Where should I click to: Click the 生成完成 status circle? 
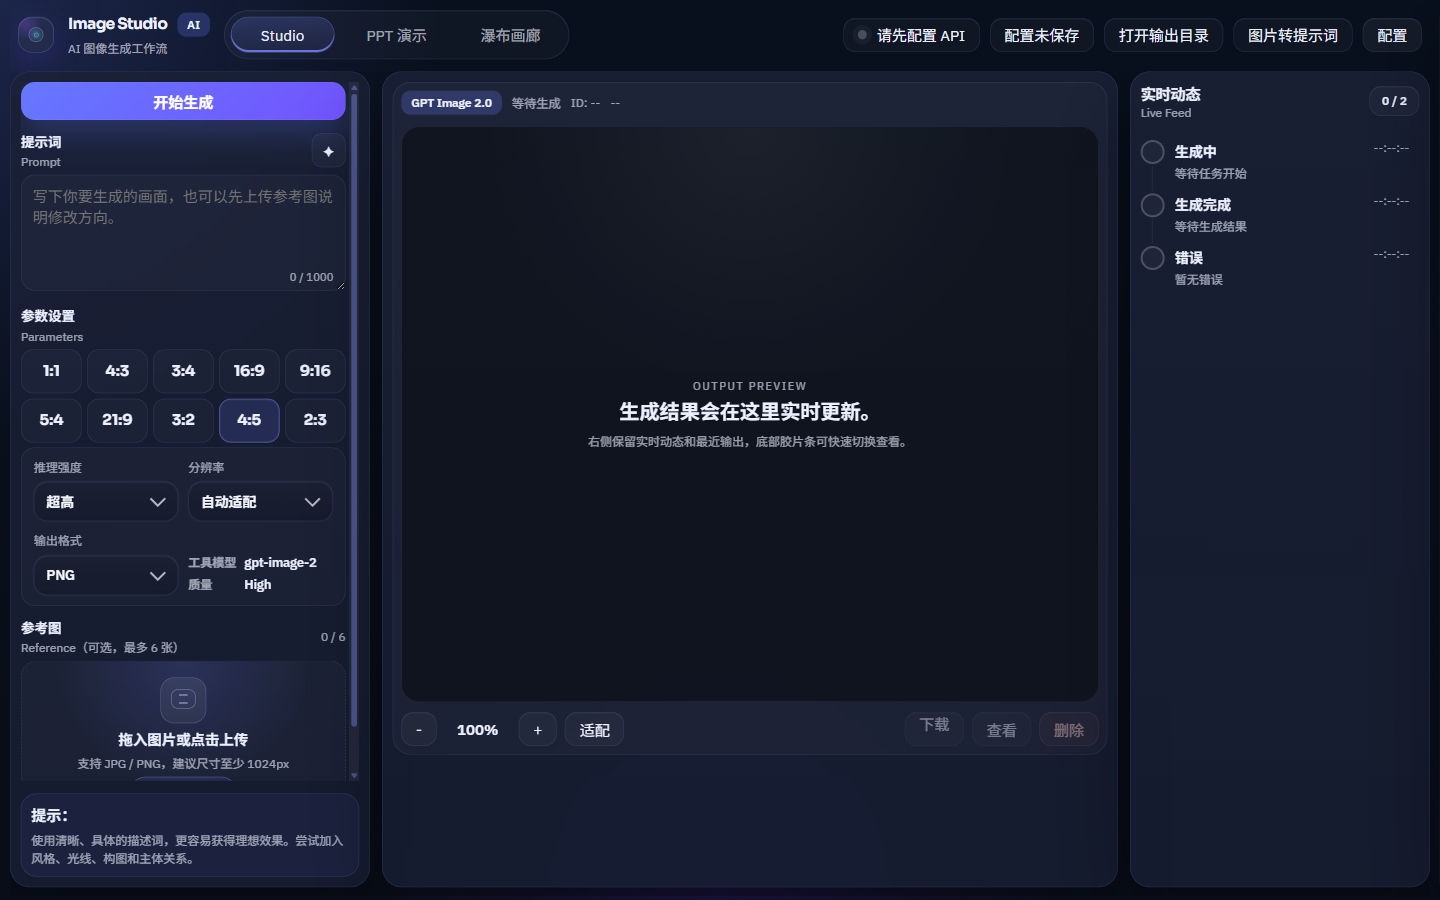[1152, 205]
